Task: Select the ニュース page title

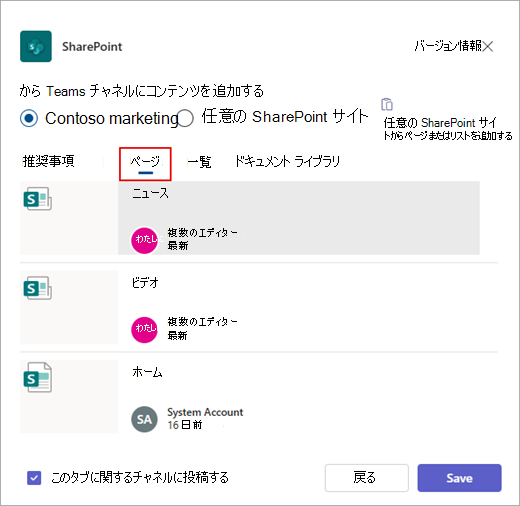Action: coord(150,193)
